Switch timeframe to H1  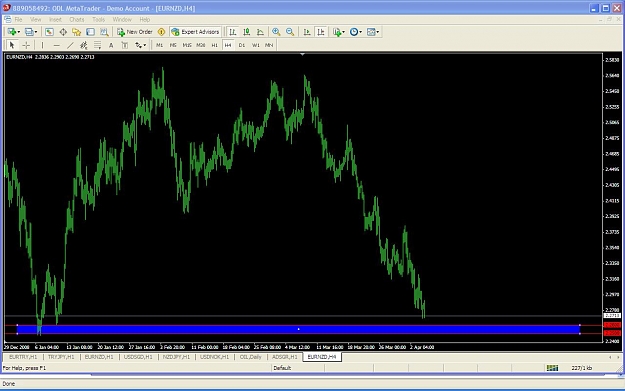pos(214,45)
